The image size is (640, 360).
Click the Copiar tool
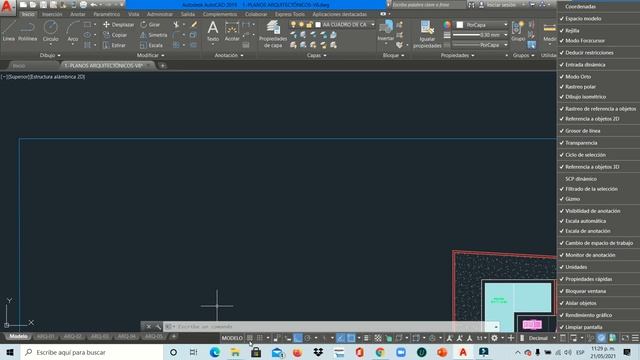[115, 35]
